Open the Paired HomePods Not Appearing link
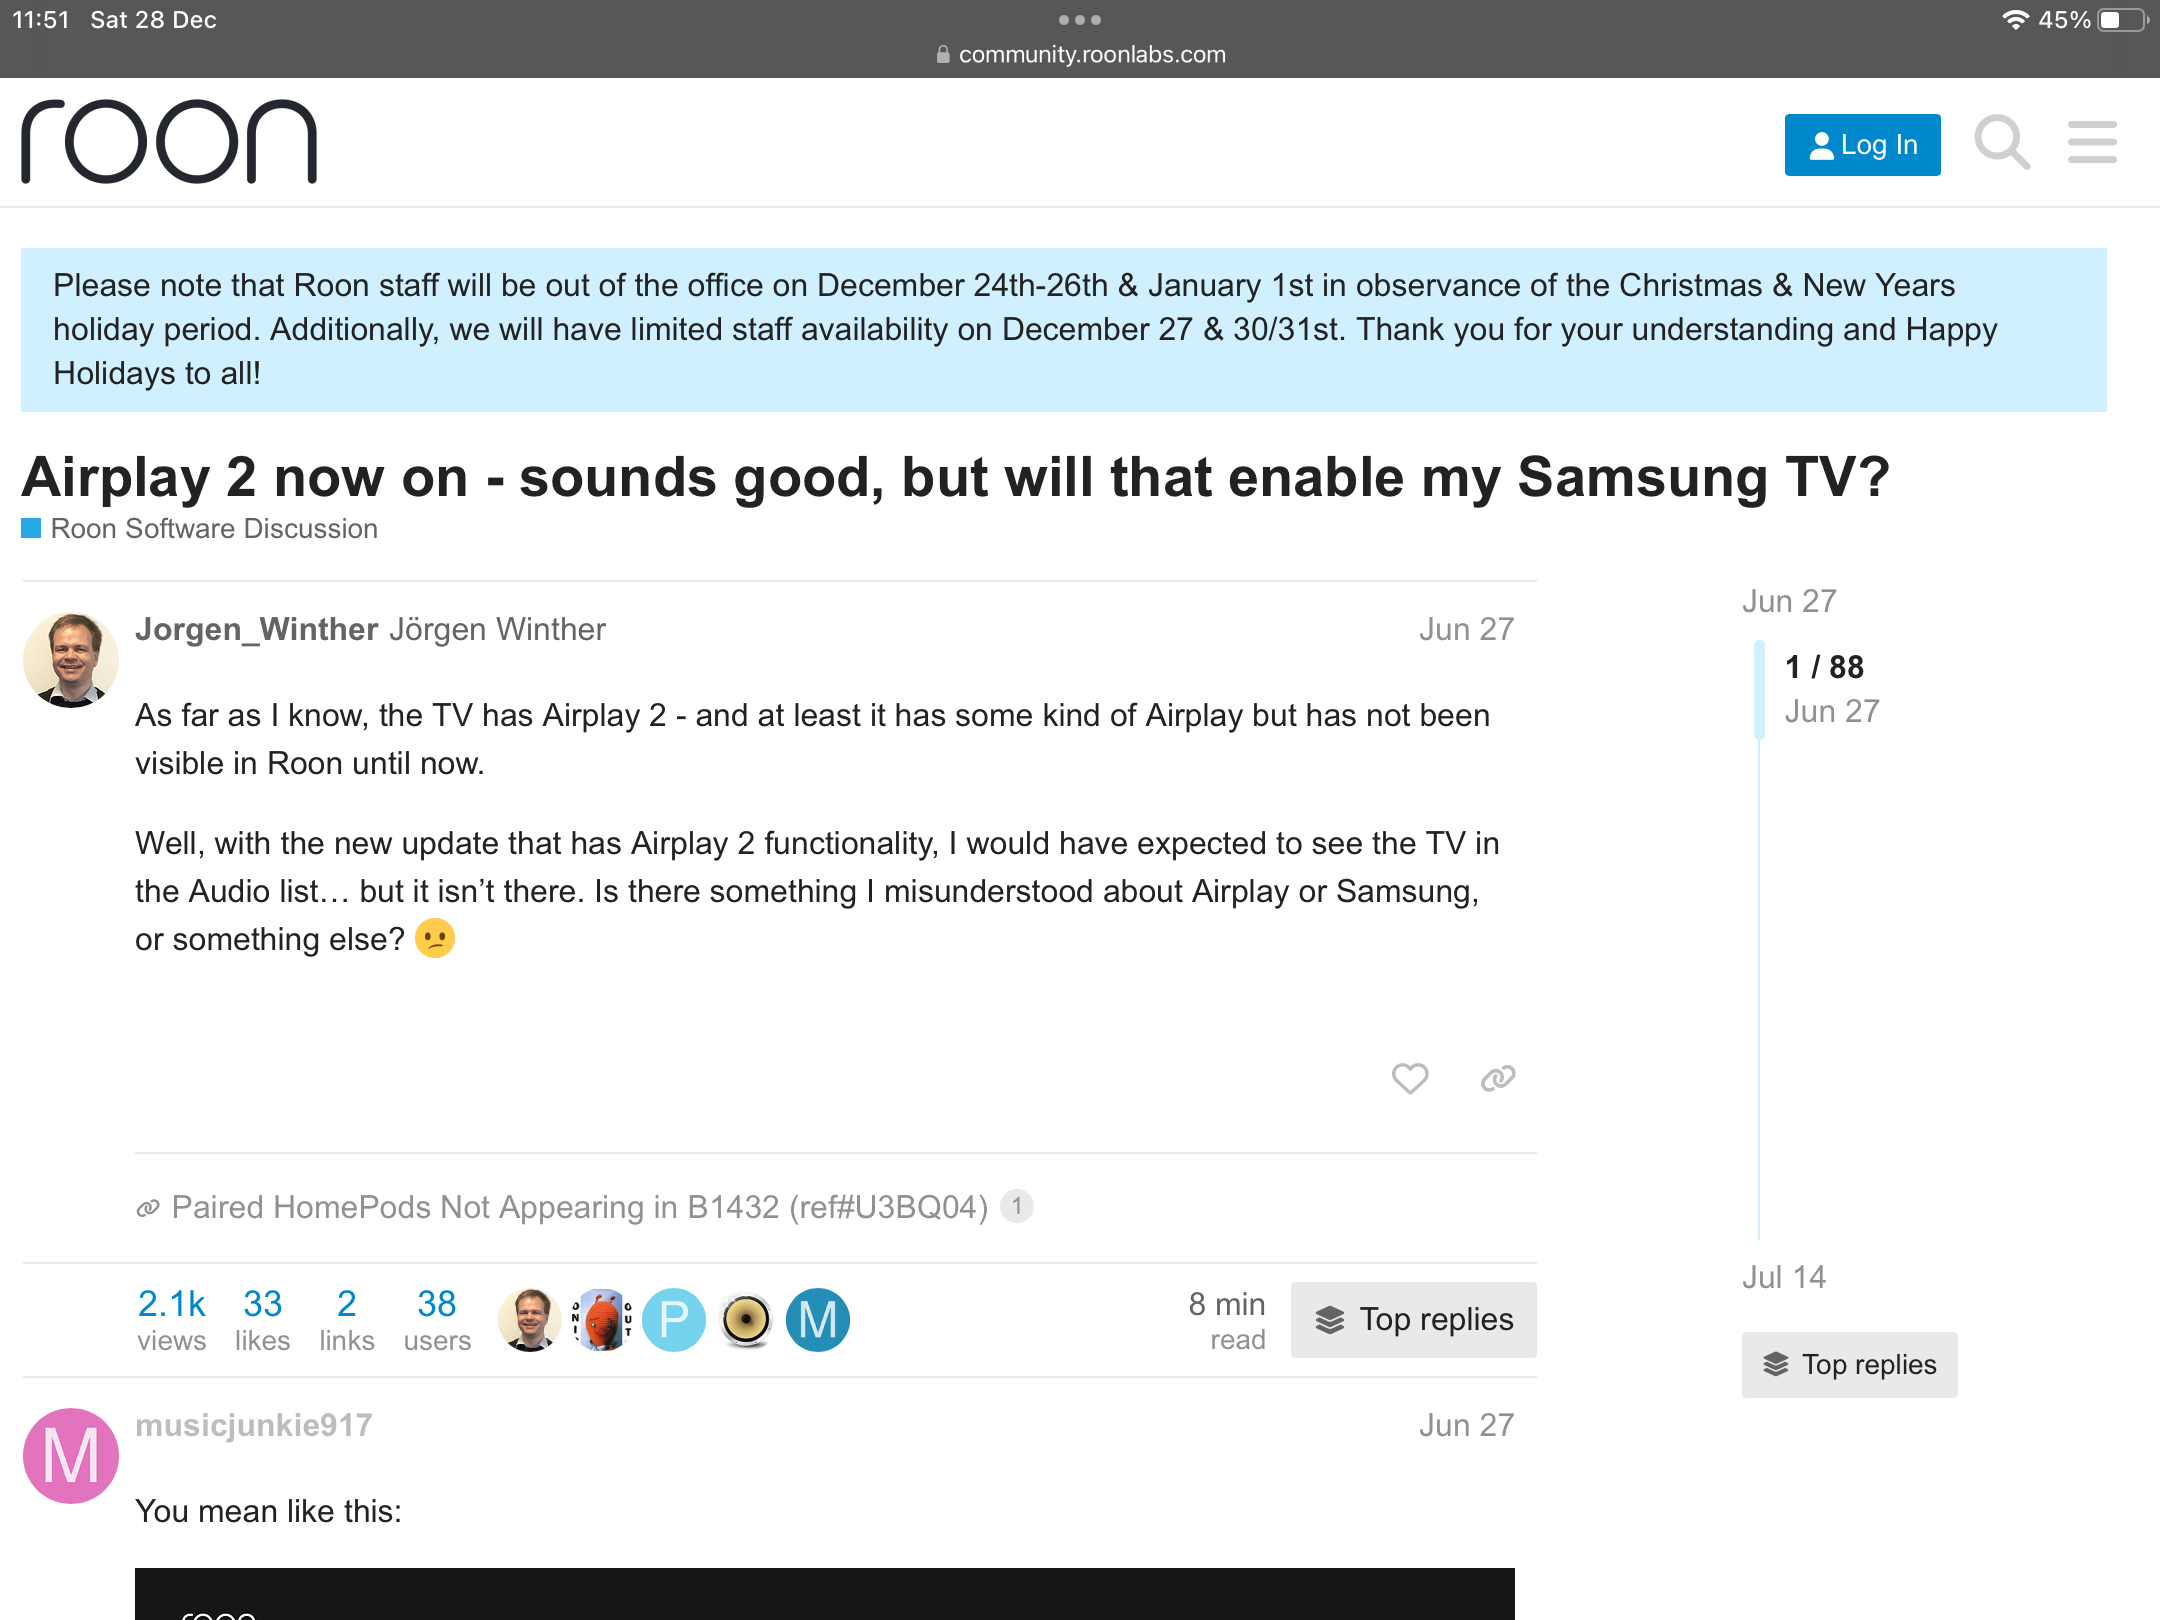Image resolution: width=2160 pixels, height=1620 pixels. pyautogui.click(x=580, y=1207)
